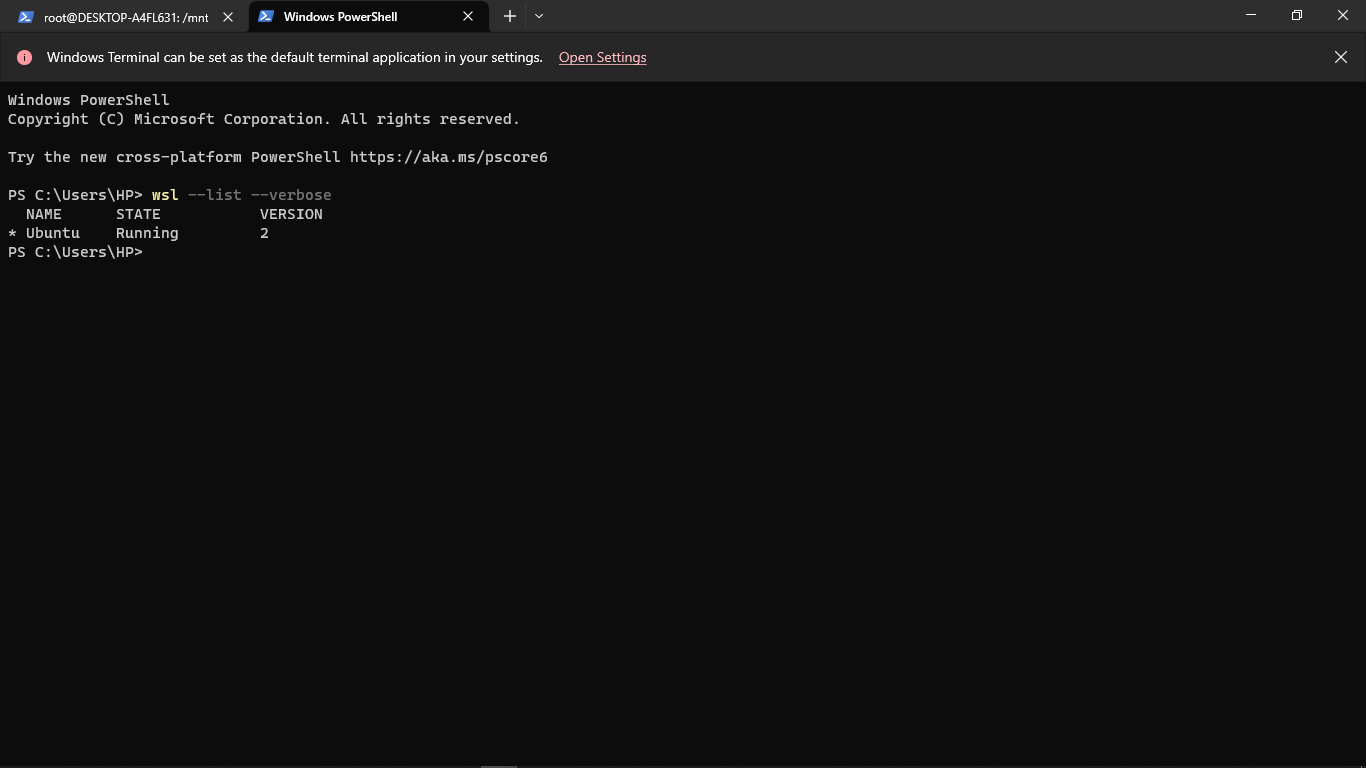Click the https://aka.ms/pscore6 link
This screenshot has width=1366, height=768.
(x=448, y=156)
